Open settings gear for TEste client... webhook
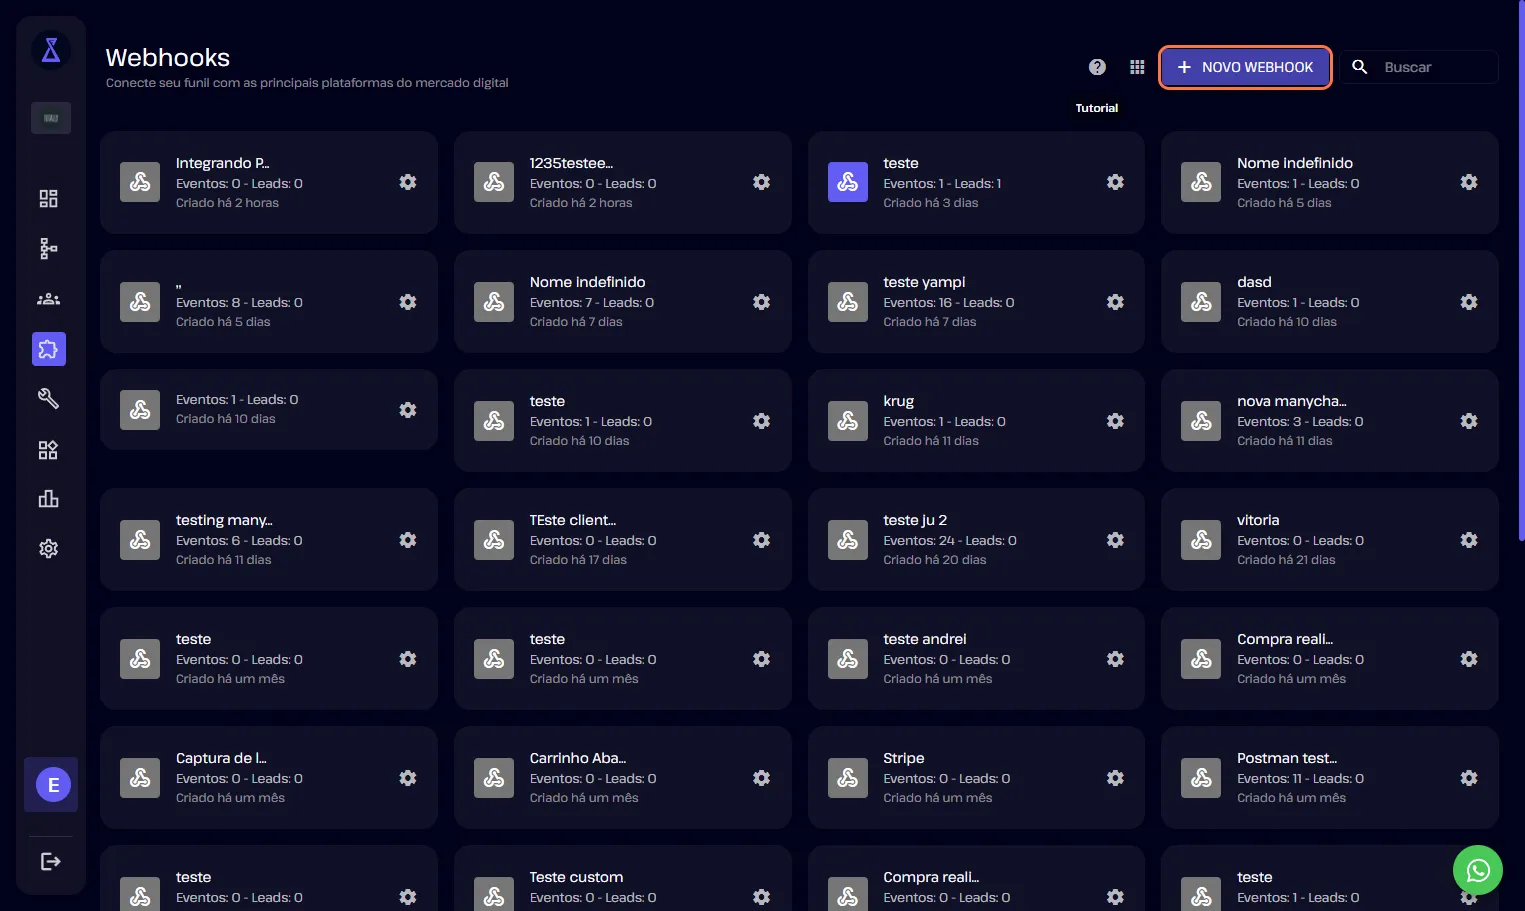 click(x=762, y=540)
